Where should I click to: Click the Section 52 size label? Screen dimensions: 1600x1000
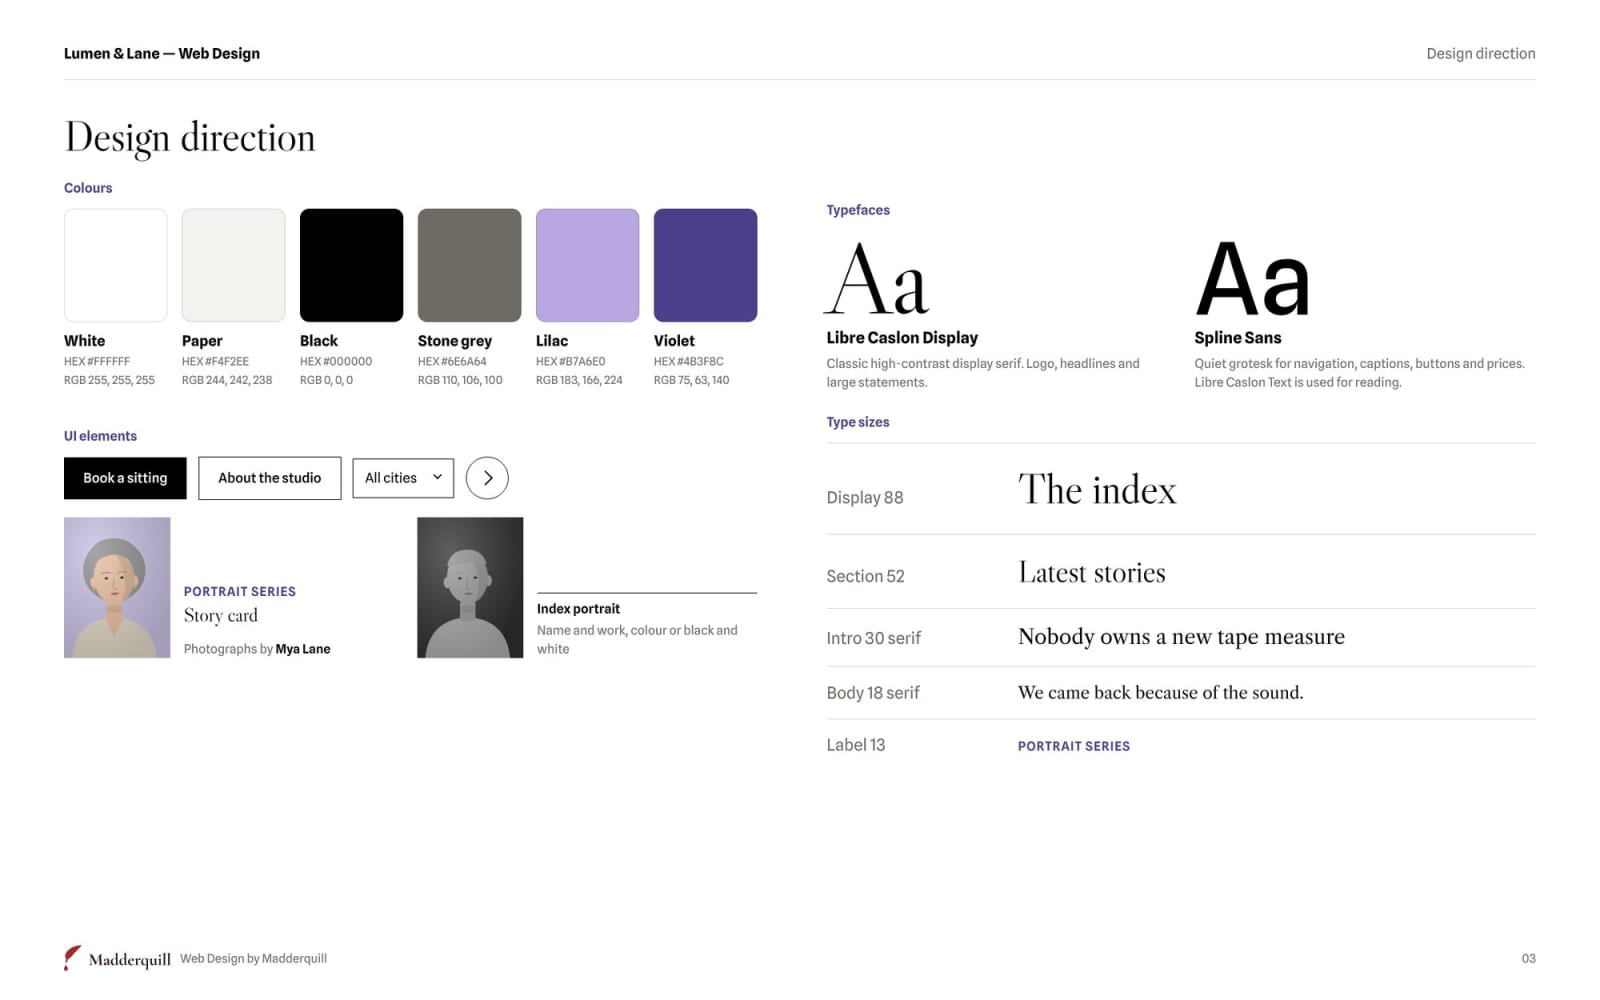[865, 577]
